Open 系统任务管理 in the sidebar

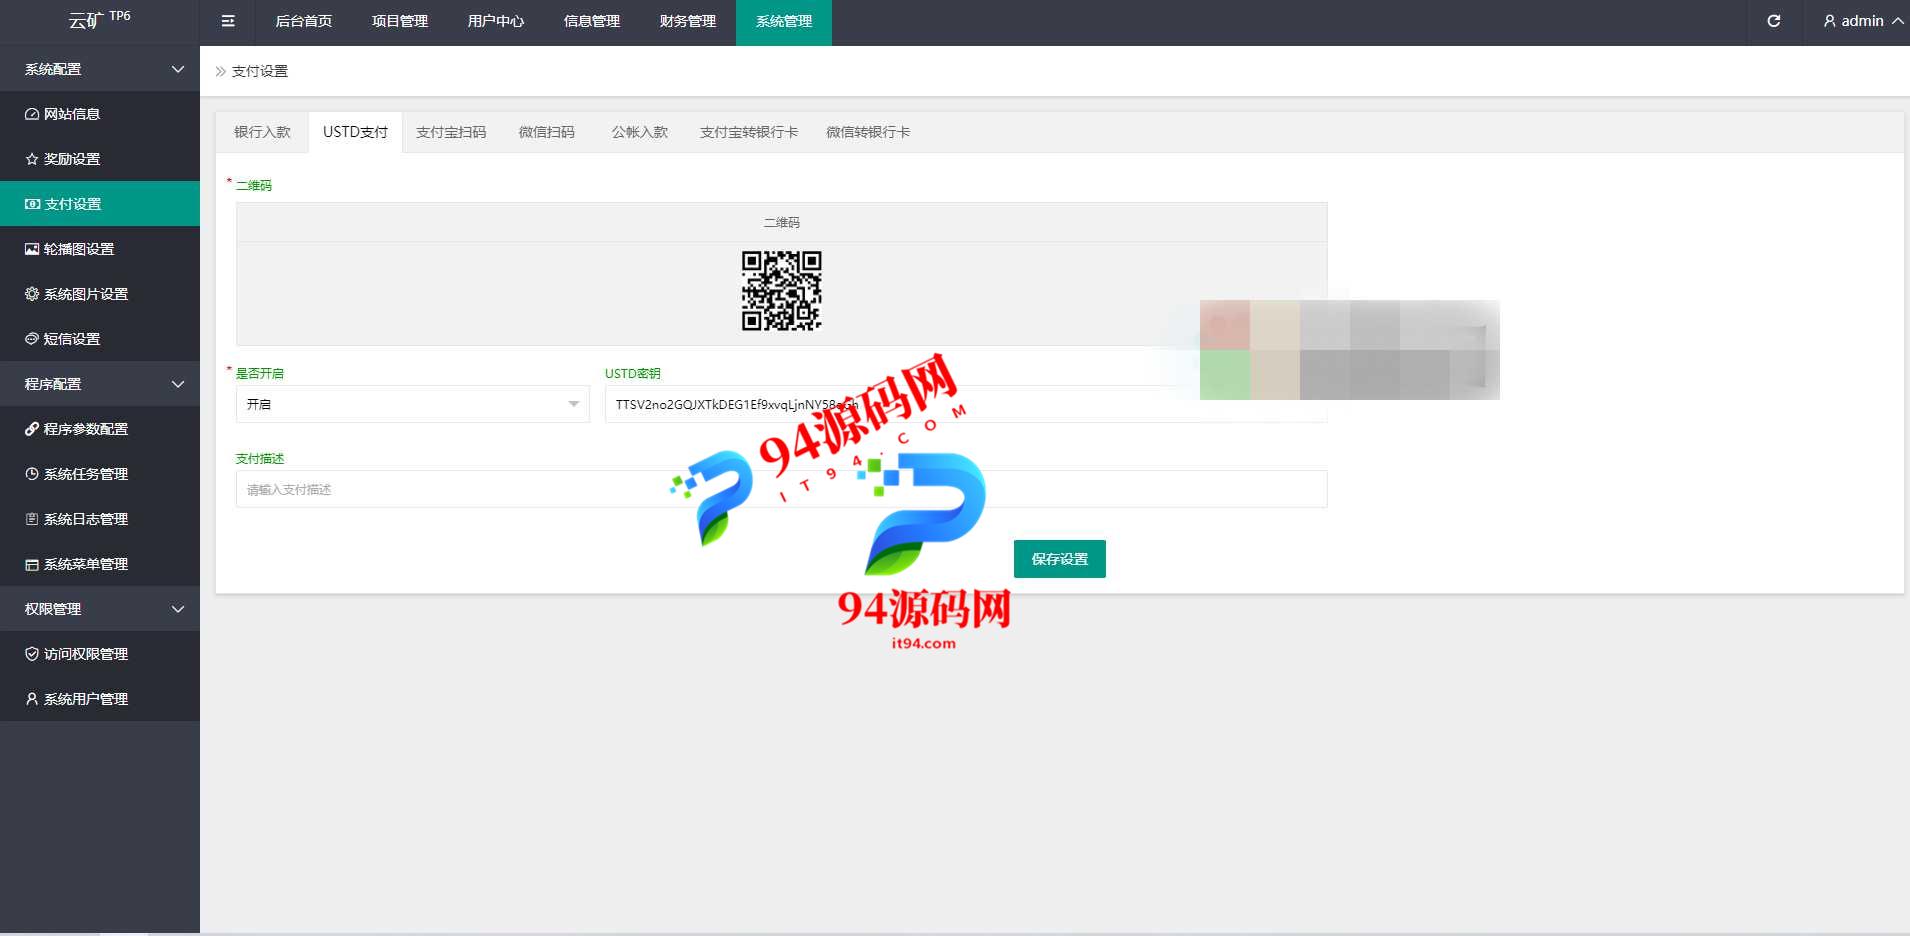click(100, 474)
